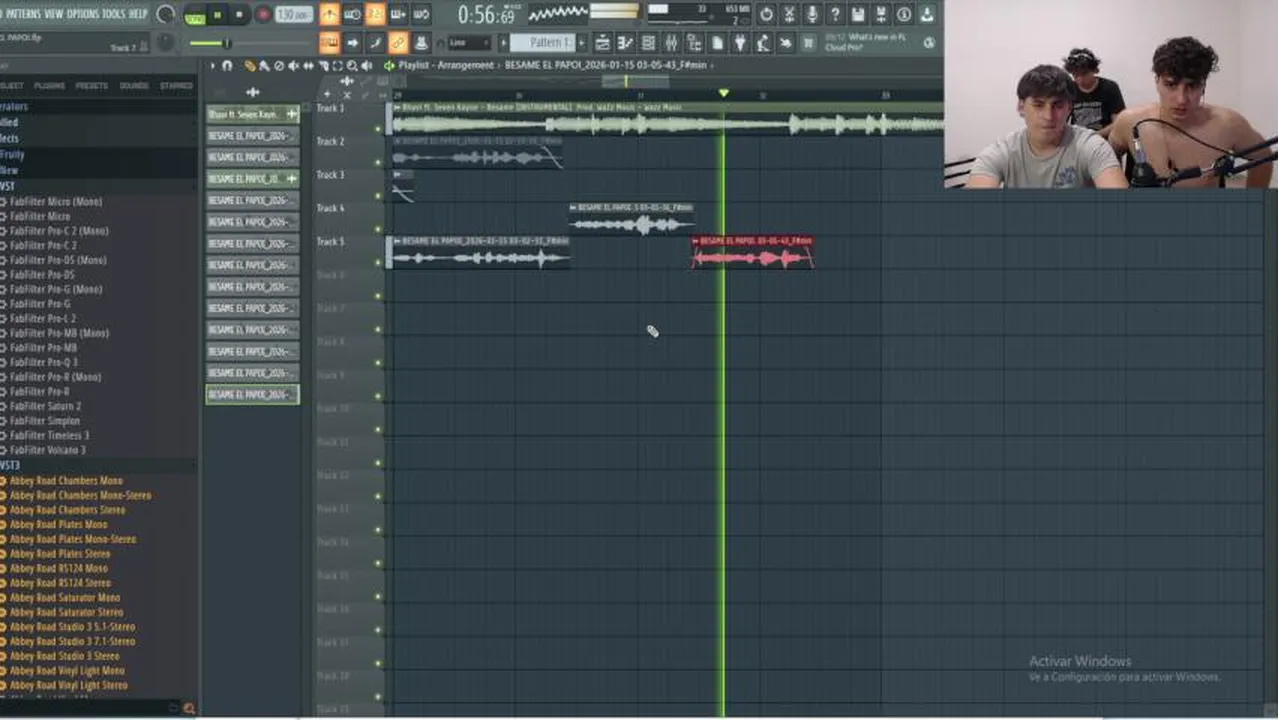Select FabFilter Pro-Q 3 plugin
The image size is (1278, 720).
pyautogui.click(x=43, y=362)
